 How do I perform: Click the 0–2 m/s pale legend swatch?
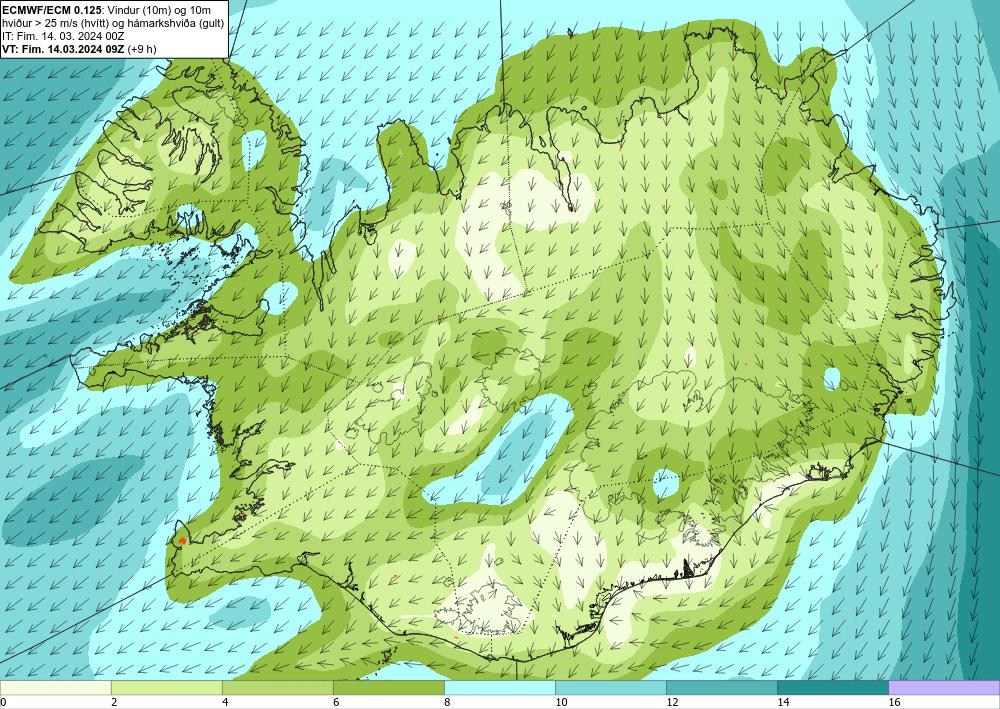click(x=55, y=688)
